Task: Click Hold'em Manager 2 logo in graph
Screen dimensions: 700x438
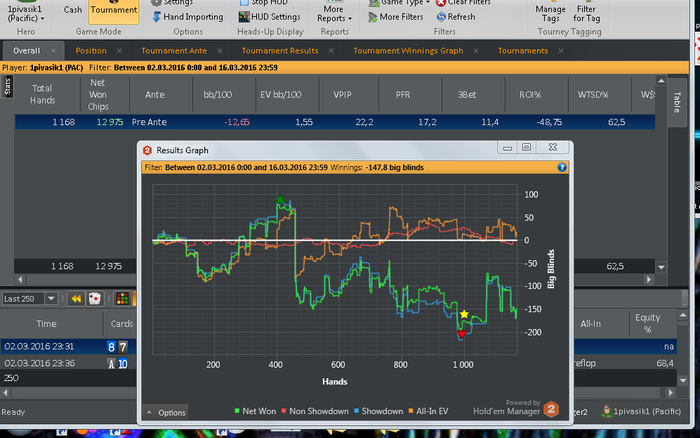Action: (551, 409)
